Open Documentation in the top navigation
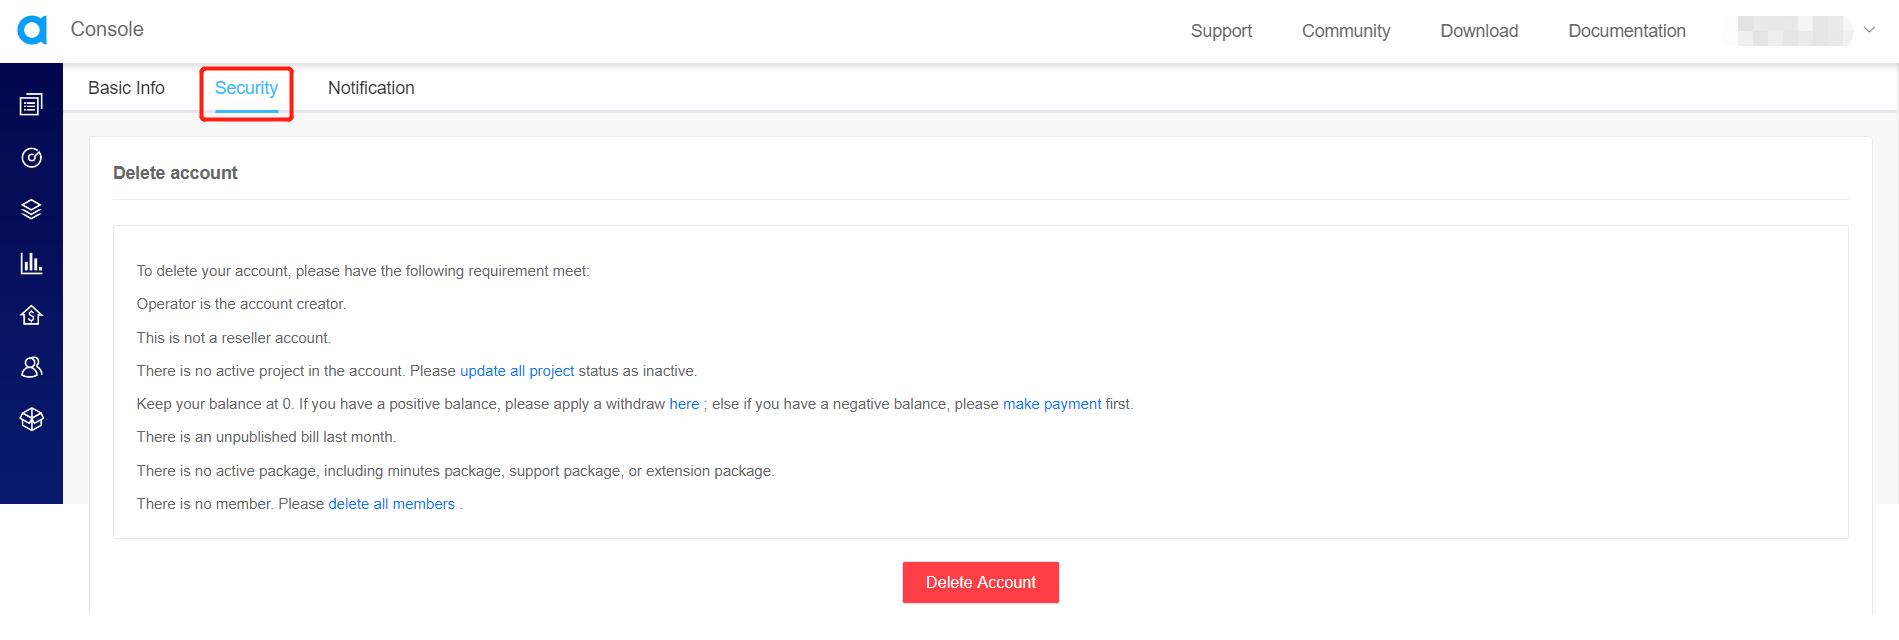 pyautogui.click(x=1626, y=31)
